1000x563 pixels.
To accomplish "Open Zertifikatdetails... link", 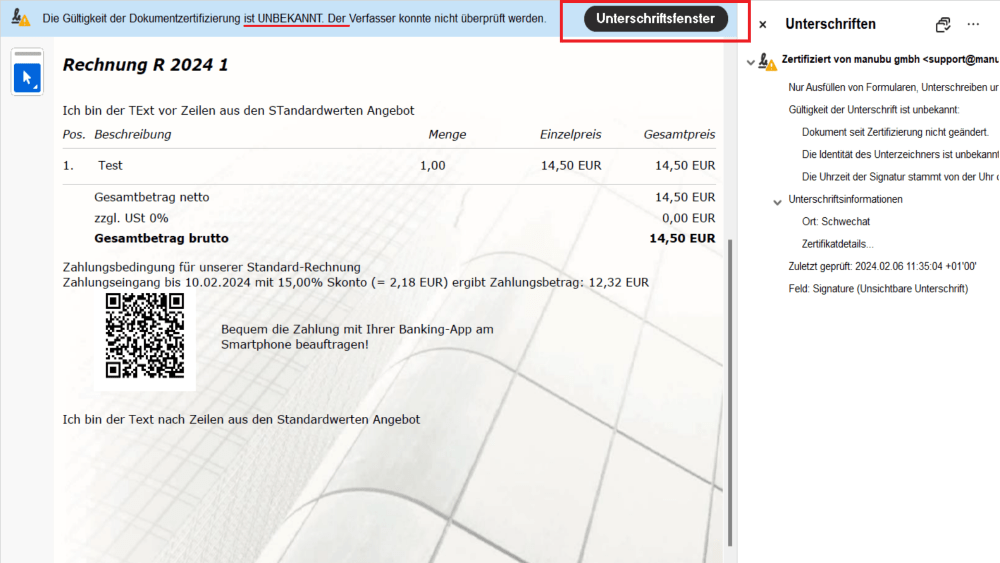I will coord(837,244).
